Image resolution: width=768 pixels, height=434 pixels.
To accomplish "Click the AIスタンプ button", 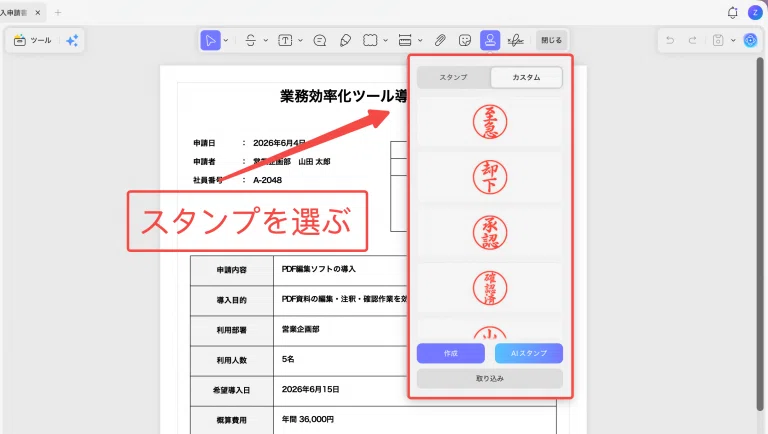I will [x=529, y=353].
